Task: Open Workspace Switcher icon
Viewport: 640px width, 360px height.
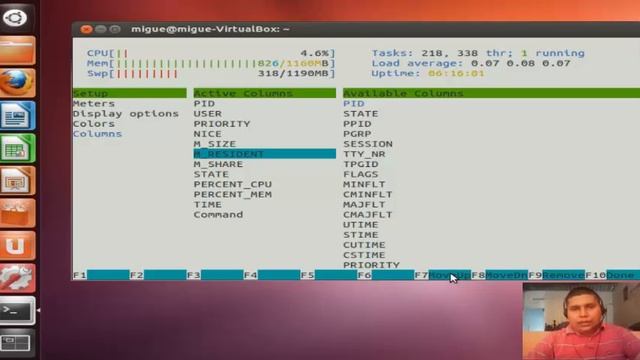Action: coord(16,342)
